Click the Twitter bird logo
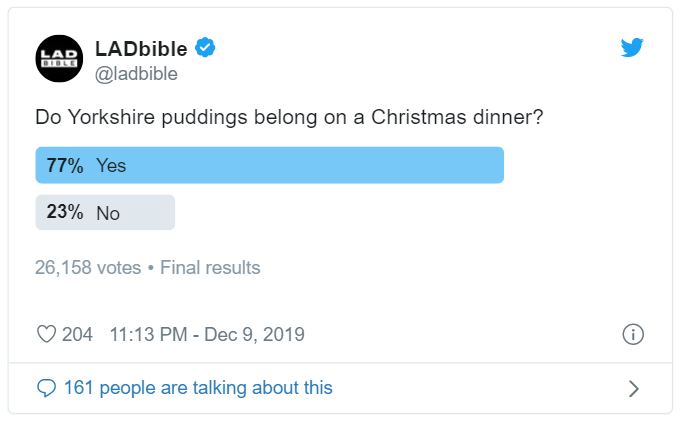This screenshot has width=682, height=422. click(632, 48)
